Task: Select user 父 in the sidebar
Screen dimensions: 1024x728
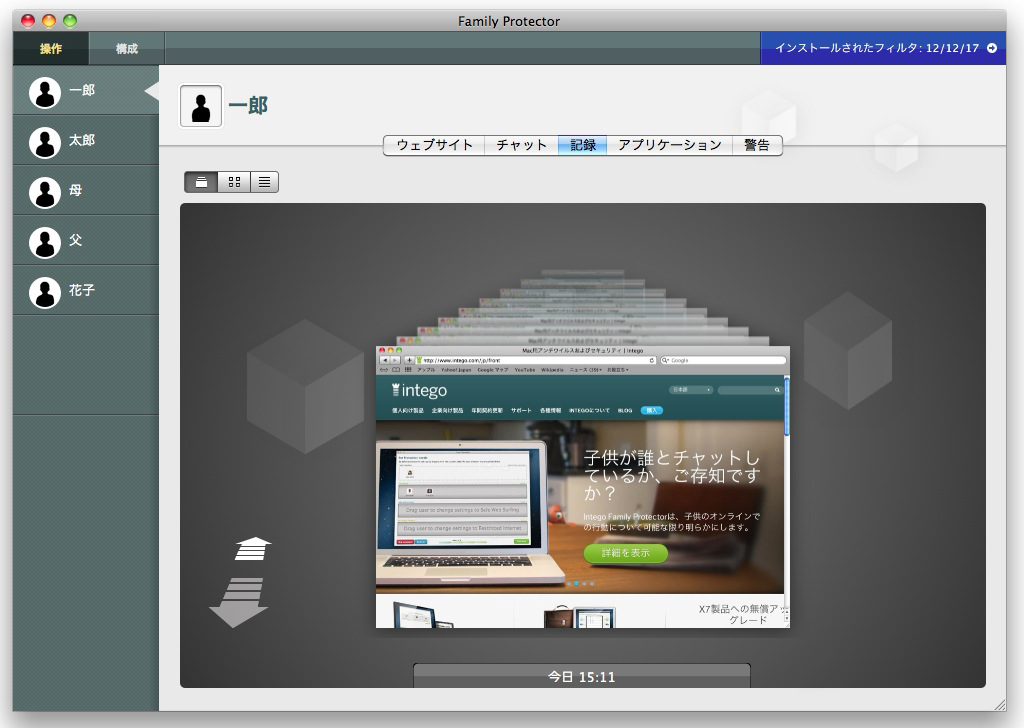Action: pyautogui.click(x=86, y=240)
